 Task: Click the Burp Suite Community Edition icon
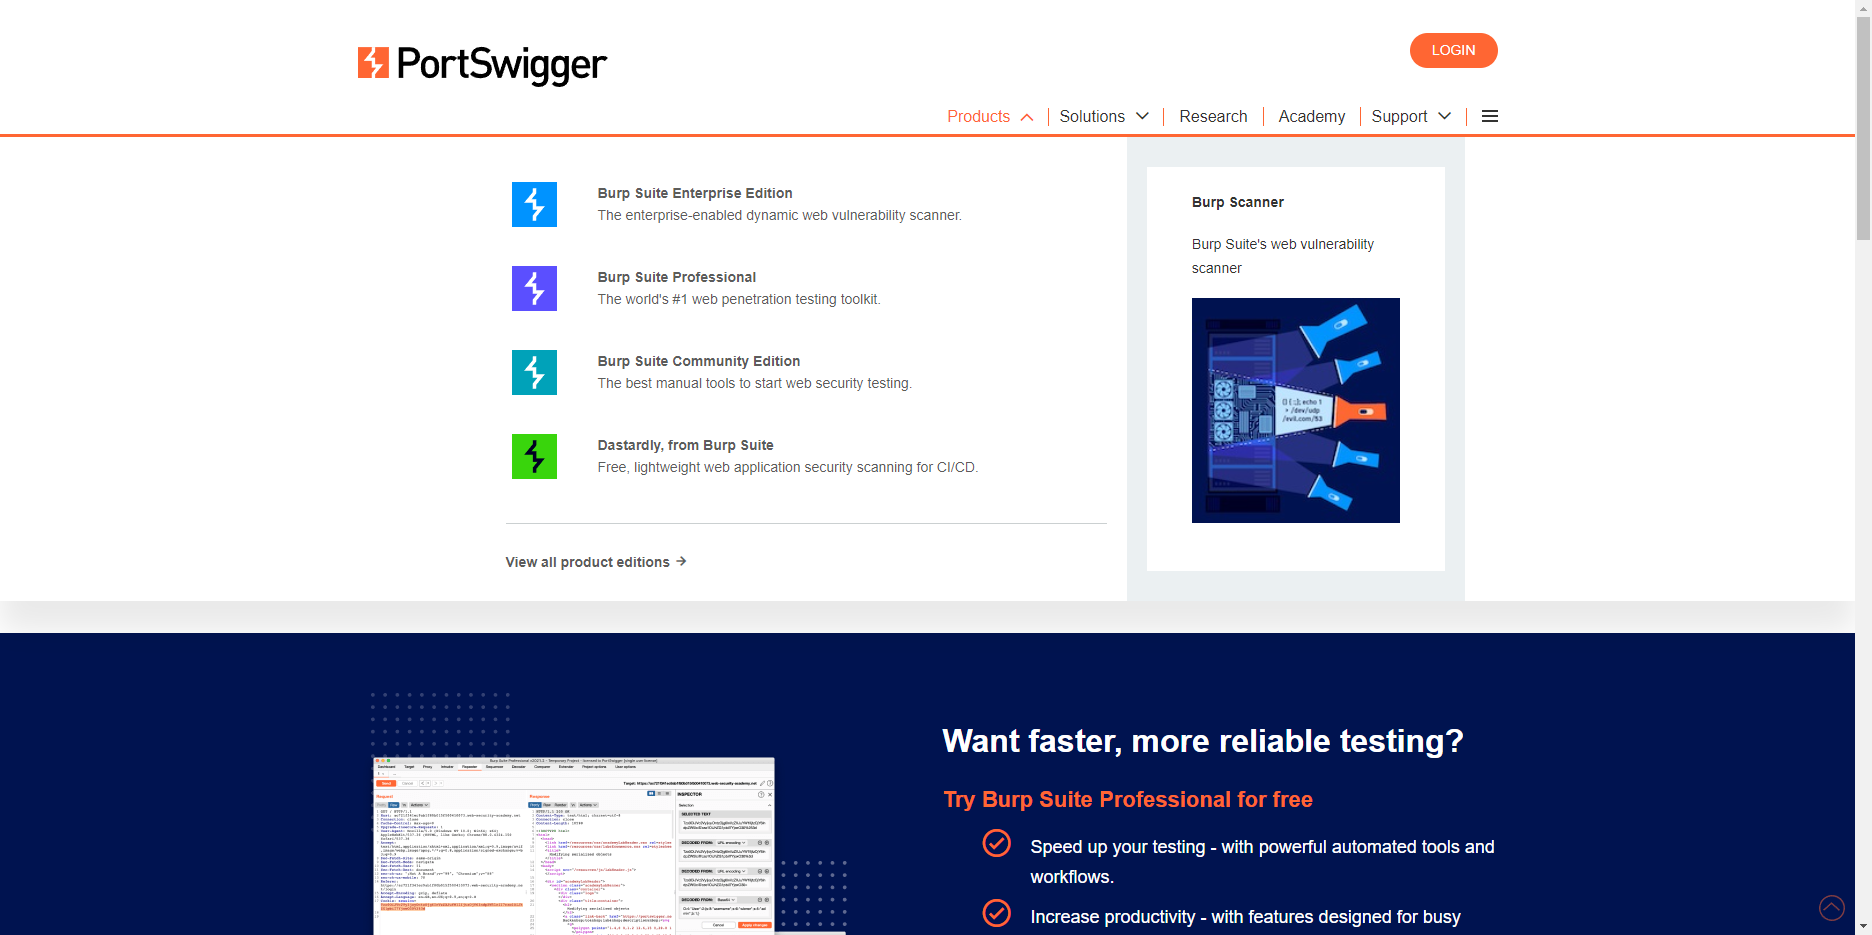pos(534,372)
